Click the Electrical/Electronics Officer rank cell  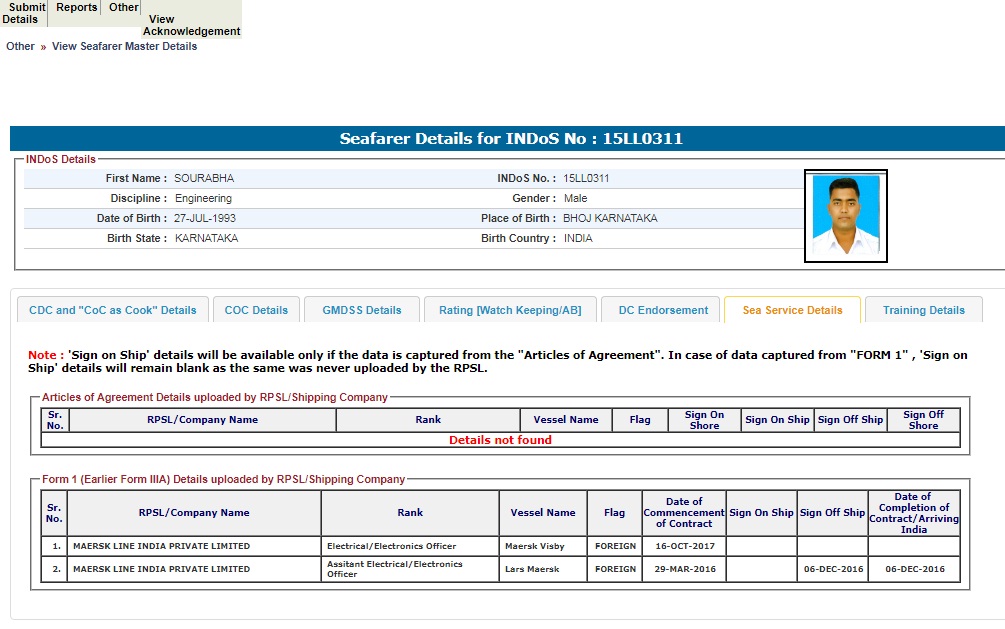409,547
